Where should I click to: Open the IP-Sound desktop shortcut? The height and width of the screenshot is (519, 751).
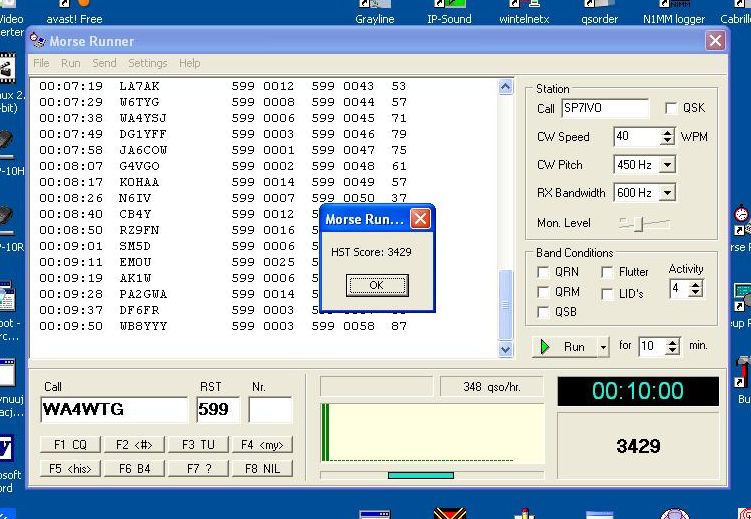pyautogui.click(x=449, y=12)
